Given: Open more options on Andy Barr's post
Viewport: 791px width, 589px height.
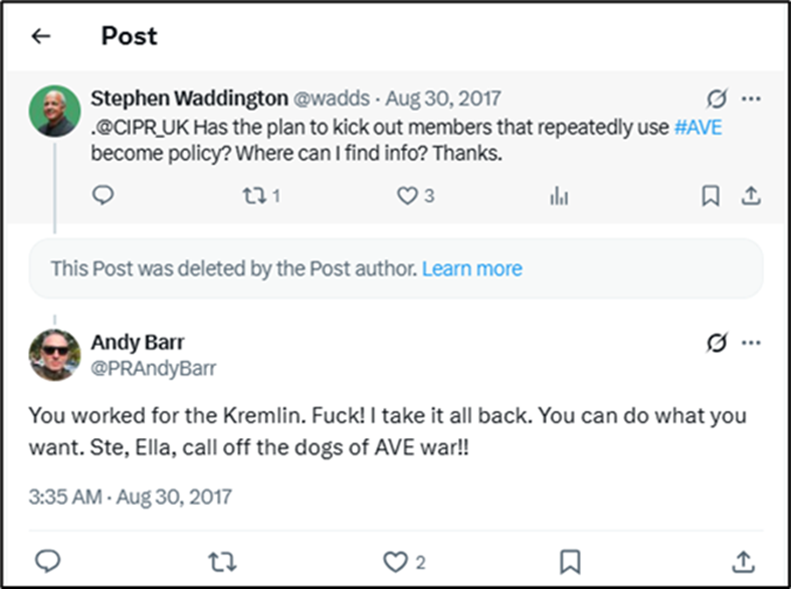Looking at the screenshot, I should [750, 343].
